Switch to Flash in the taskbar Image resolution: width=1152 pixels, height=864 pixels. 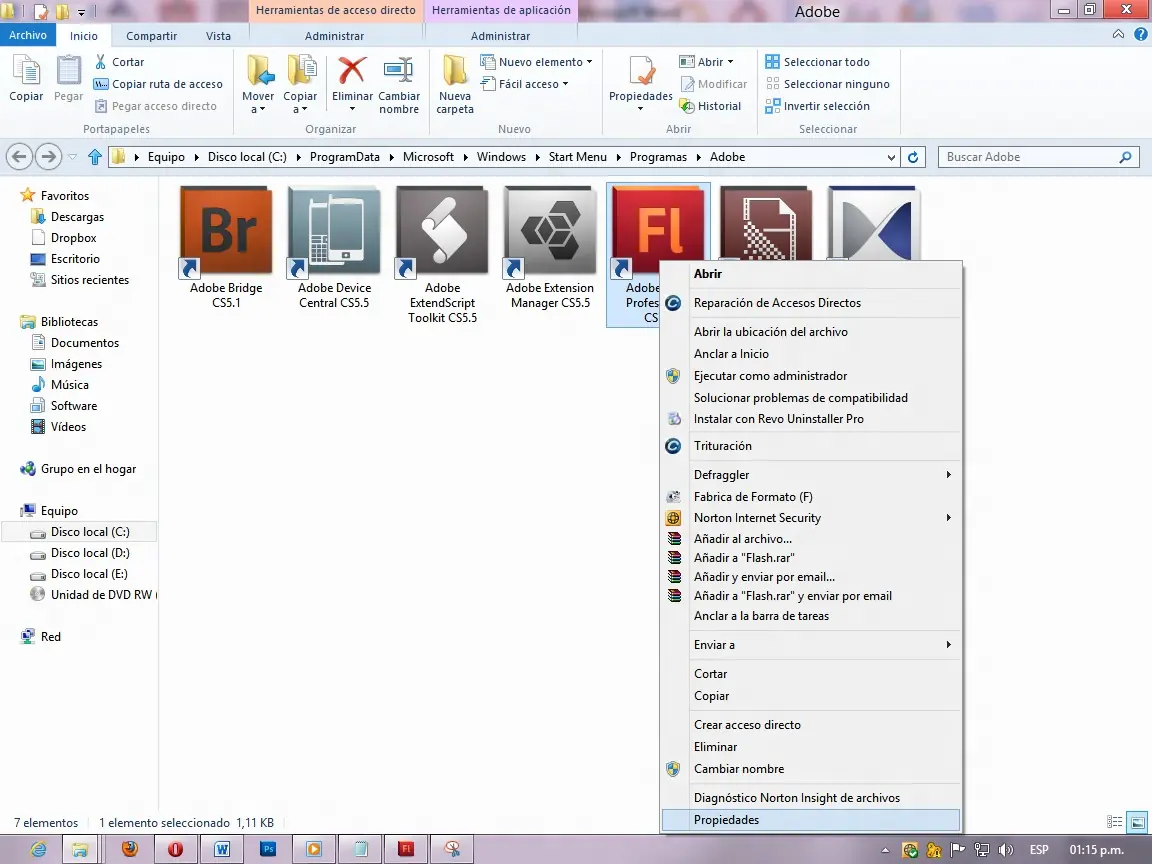406,849
